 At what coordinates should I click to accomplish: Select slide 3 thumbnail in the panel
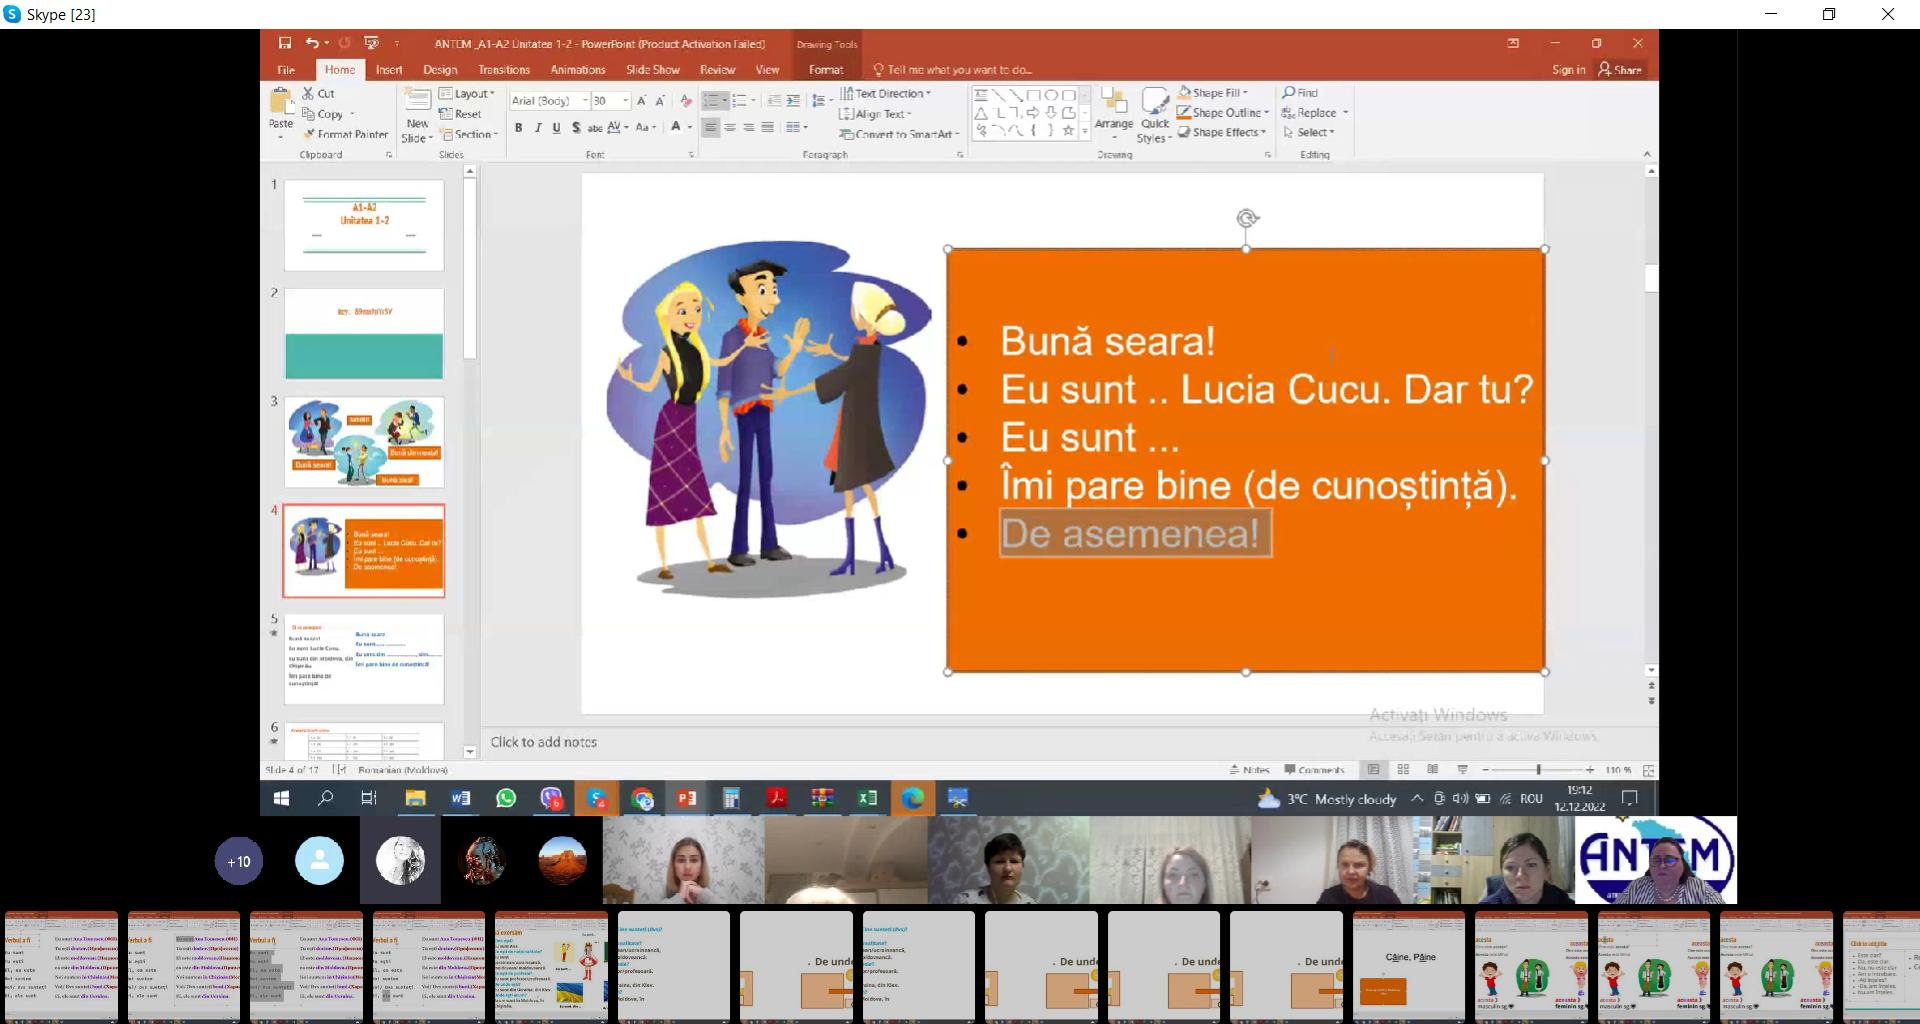[x=364, y=442]
